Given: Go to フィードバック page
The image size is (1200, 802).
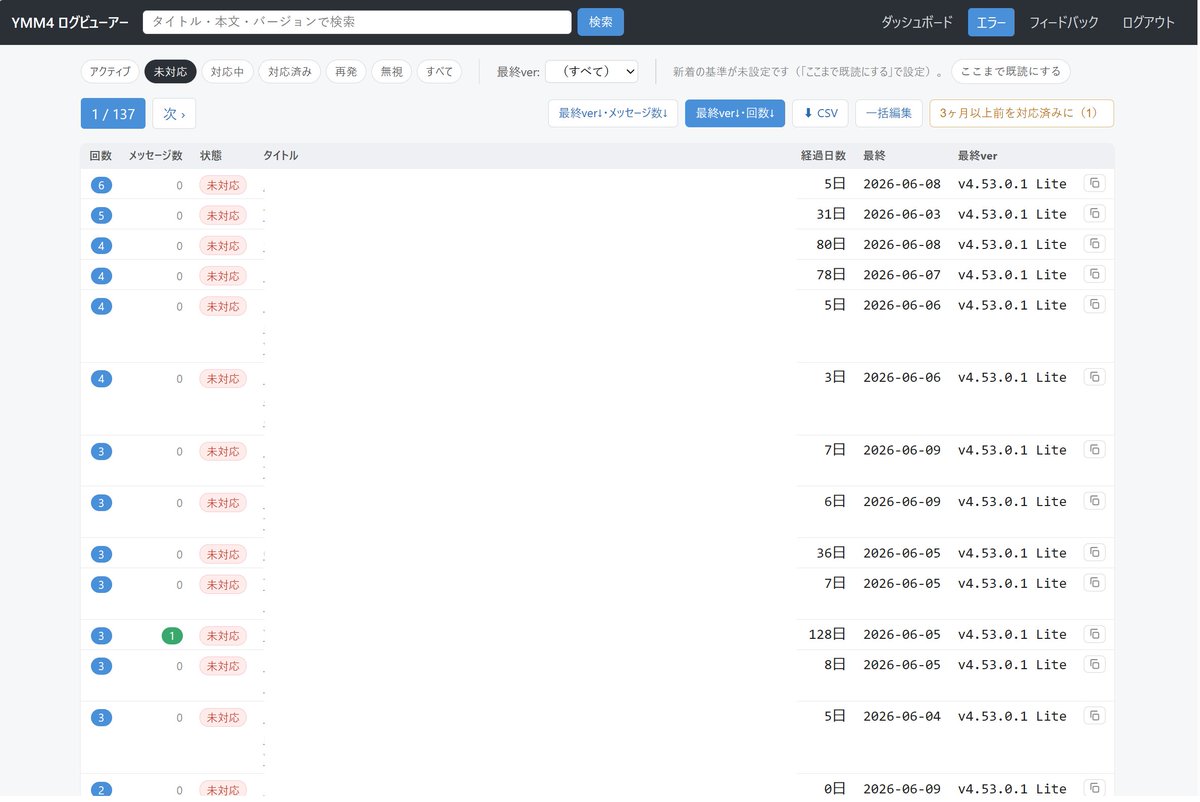Looking at the screenshot, I should point(1064,22).
